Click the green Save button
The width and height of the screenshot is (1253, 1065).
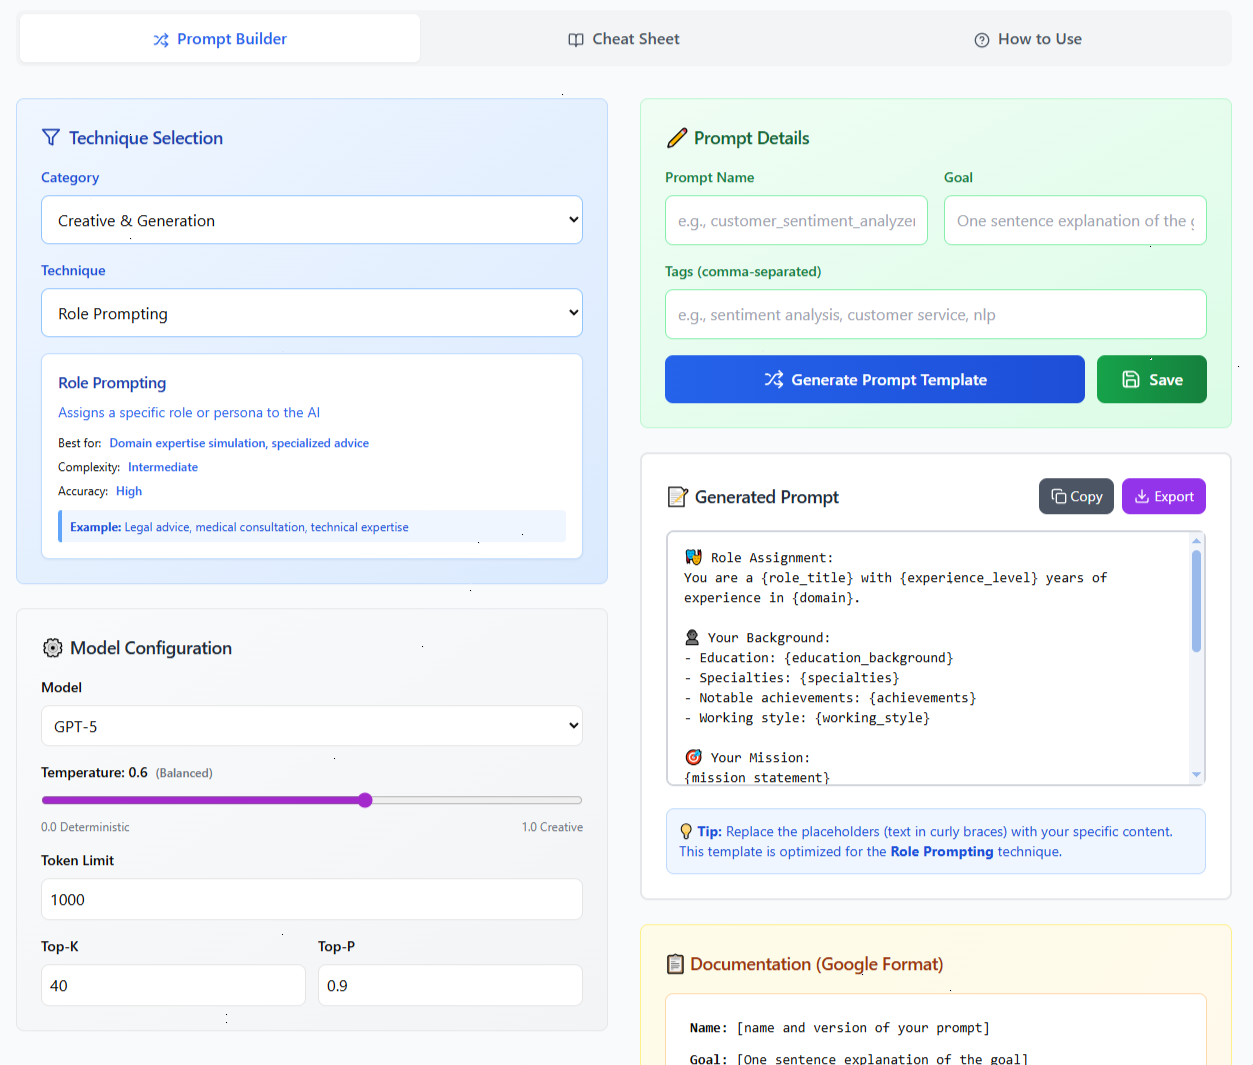pos(1152,379)
